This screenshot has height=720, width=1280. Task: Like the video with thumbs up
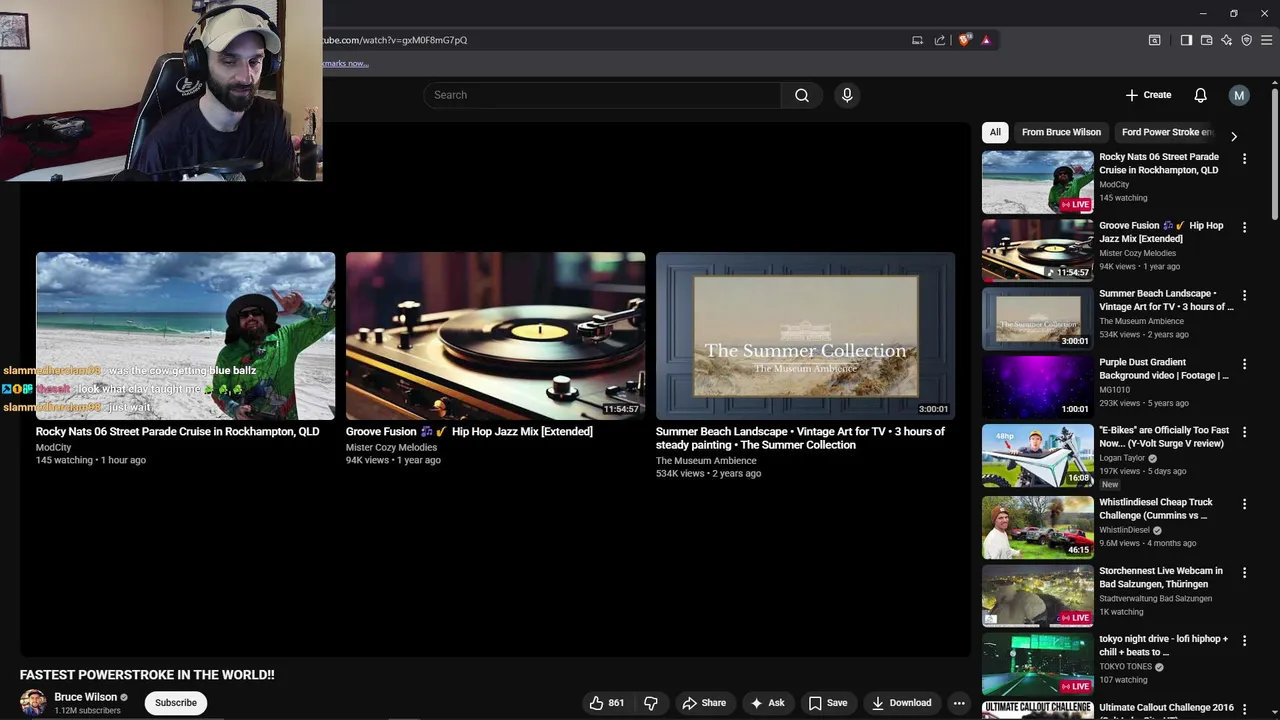pyautogui.click(x=607, y=703)
